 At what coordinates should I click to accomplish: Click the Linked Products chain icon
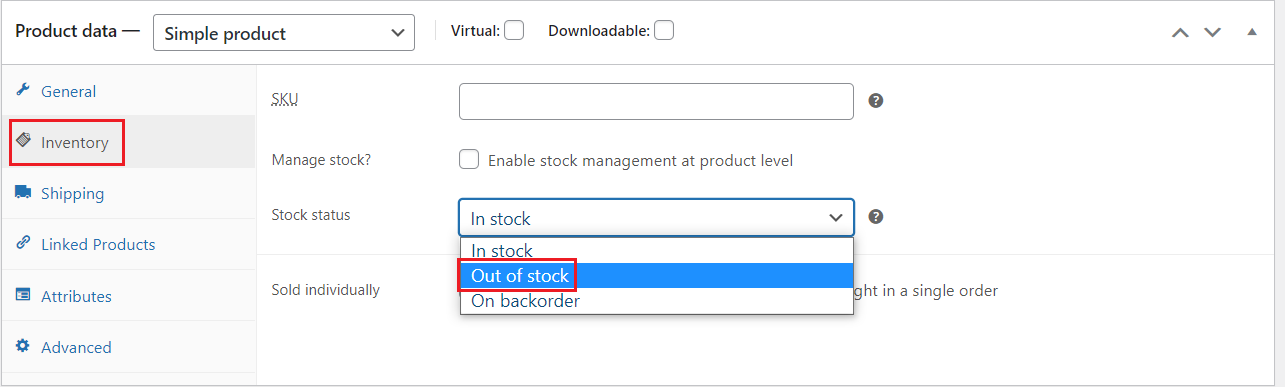tap(23, 244)
